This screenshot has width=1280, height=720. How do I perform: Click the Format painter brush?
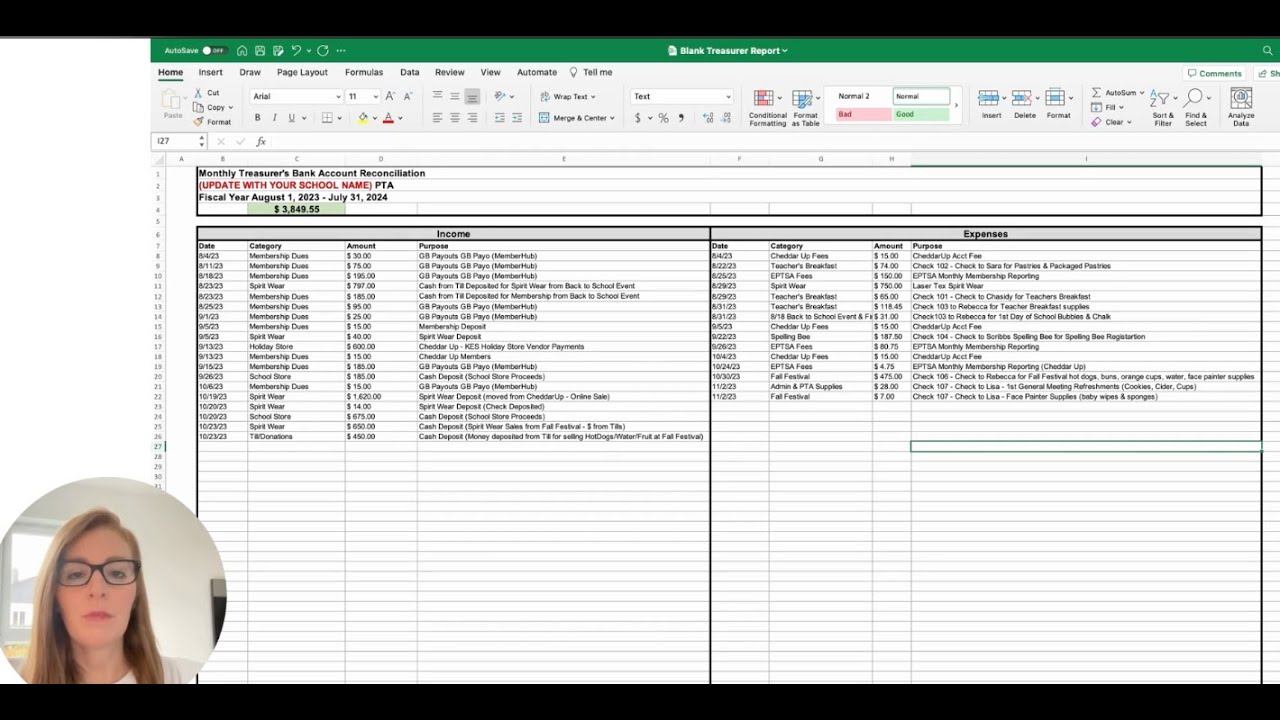point(212,122)
